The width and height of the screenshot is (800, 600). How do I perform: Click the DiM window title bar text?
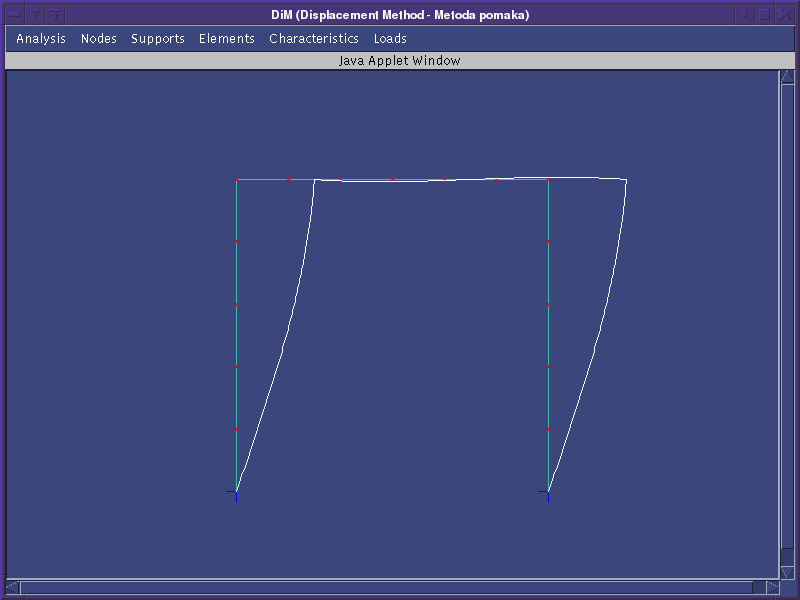pyautogui.click(x=400, y=15)
